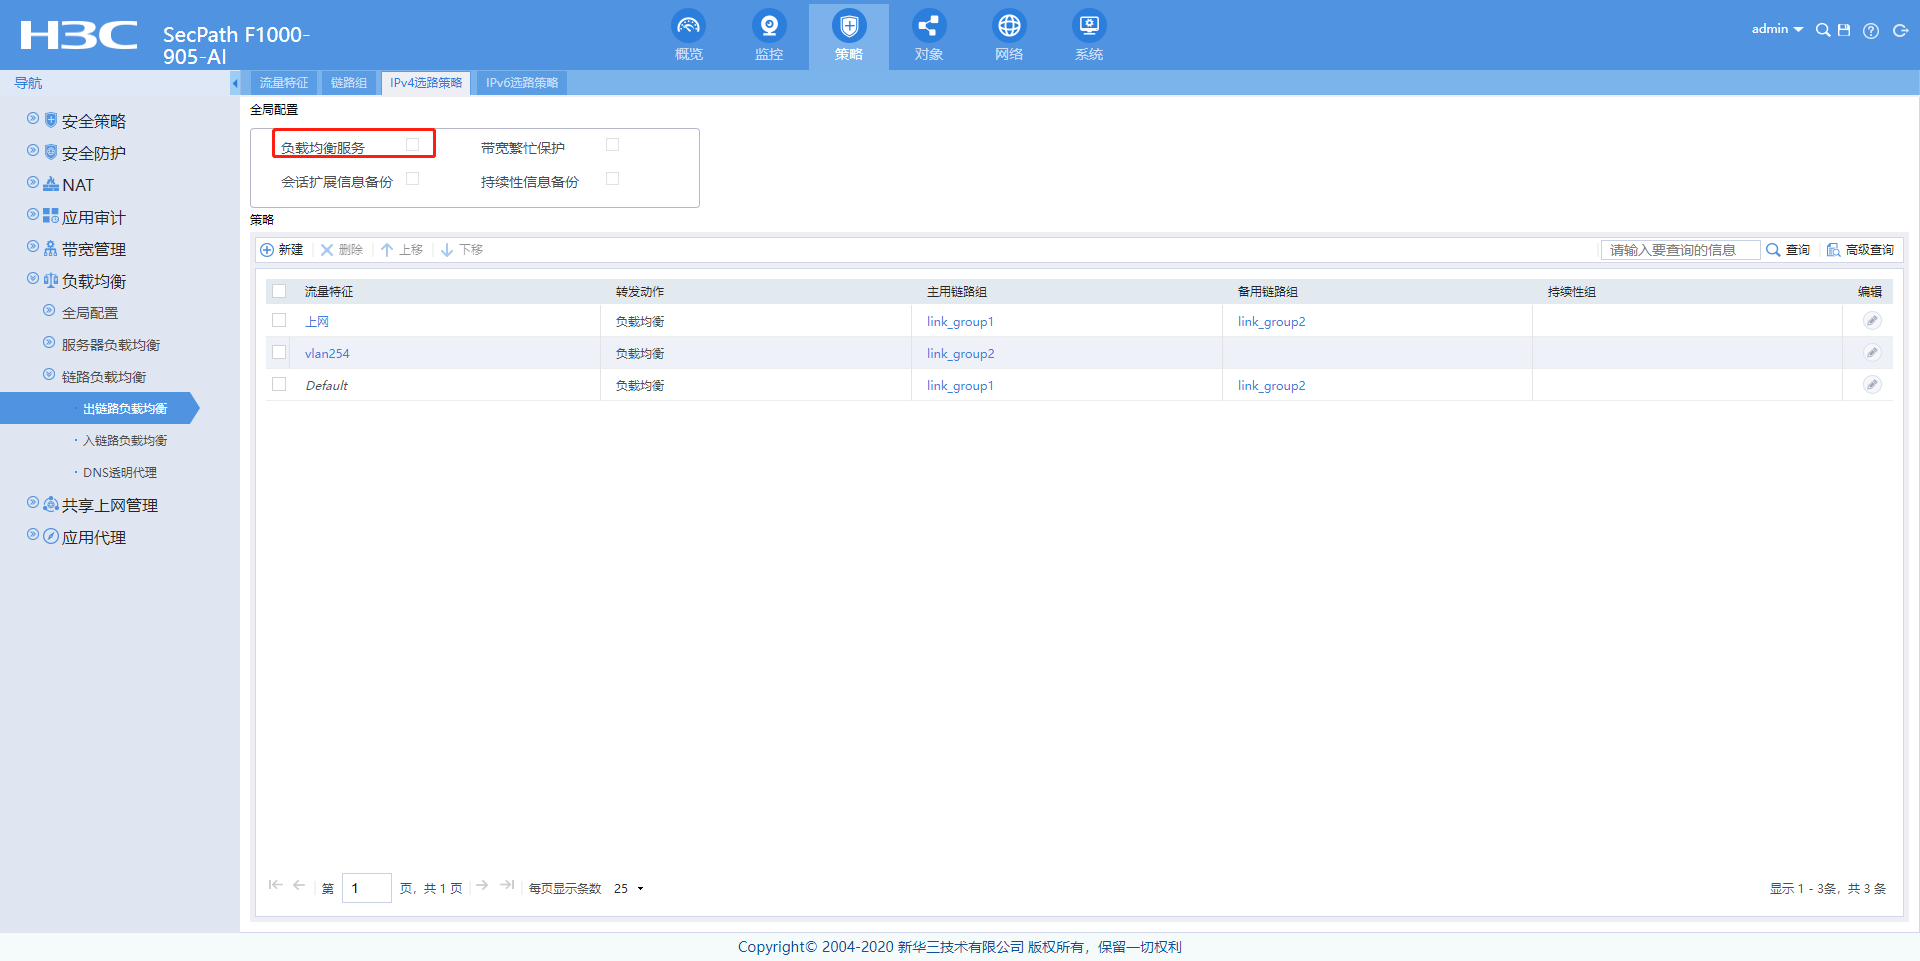Image resolution: width=1920 pixels, height=961 pixels.
Task: Expand the NAT tree node
Action: (x=33, y=183)
